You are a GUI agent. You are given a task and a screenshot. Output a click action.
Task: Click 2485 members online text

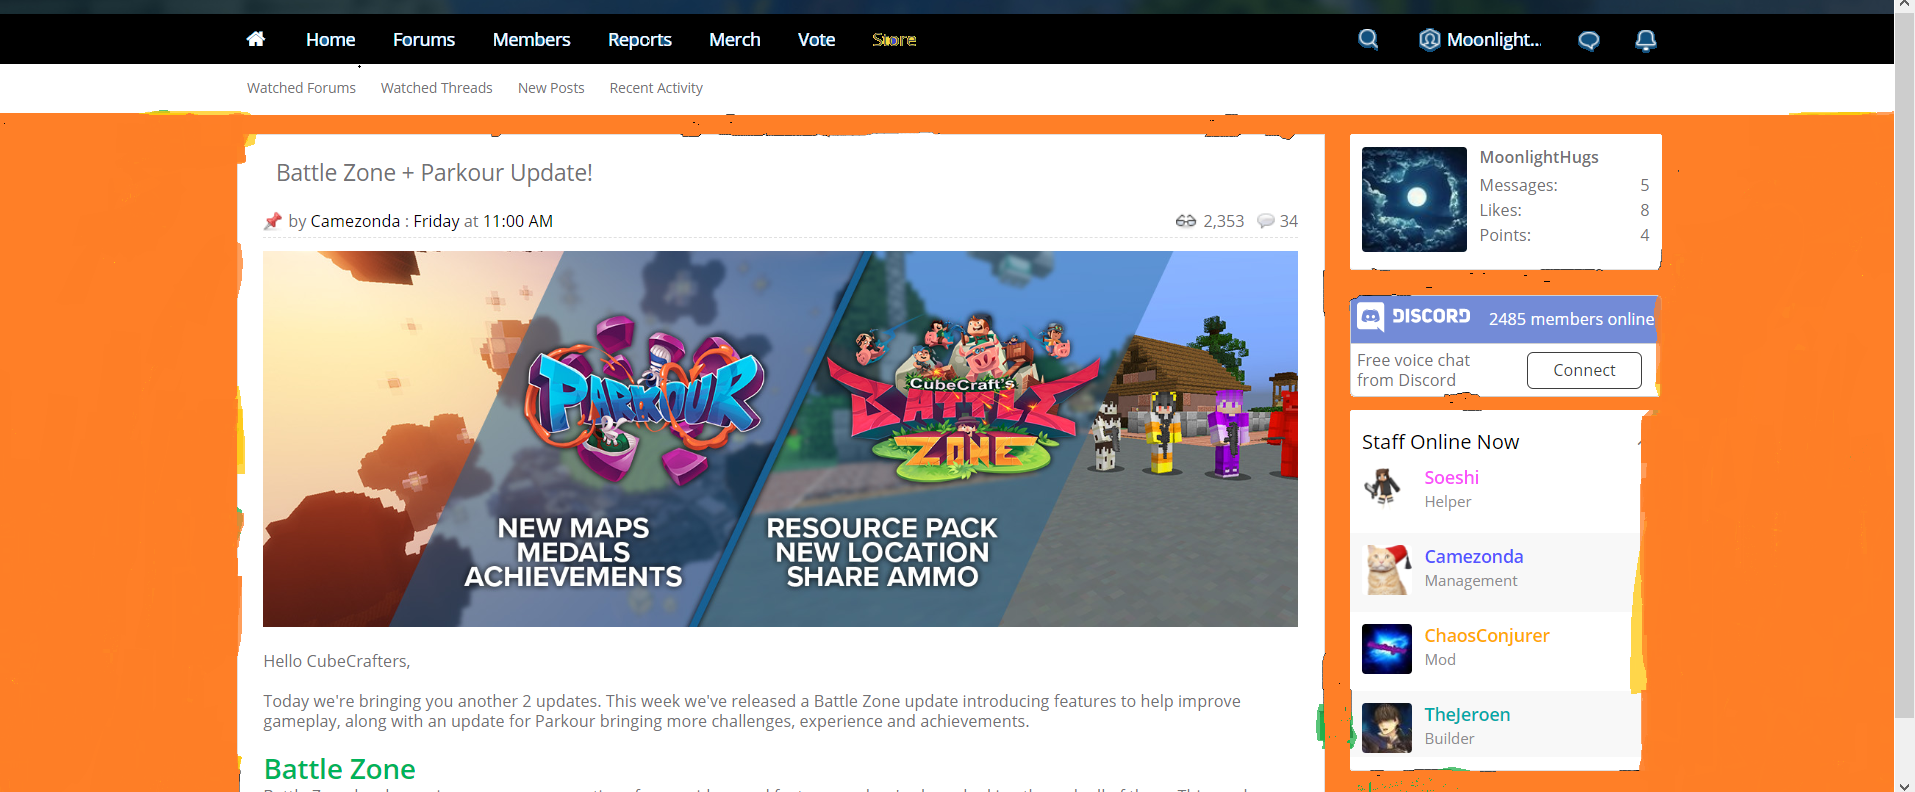[1571, 319]
